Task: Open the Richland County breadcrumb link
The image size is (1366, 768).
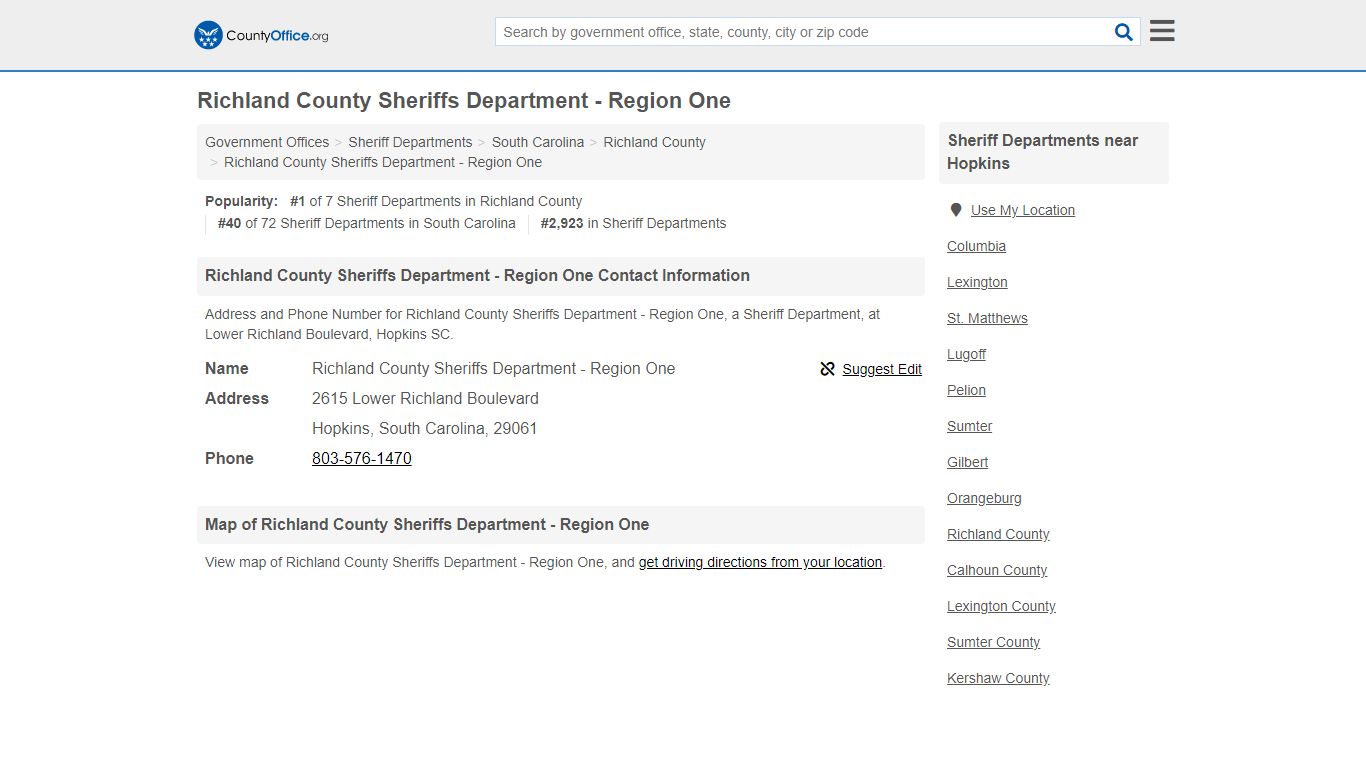Action: (x=654, y=142)
